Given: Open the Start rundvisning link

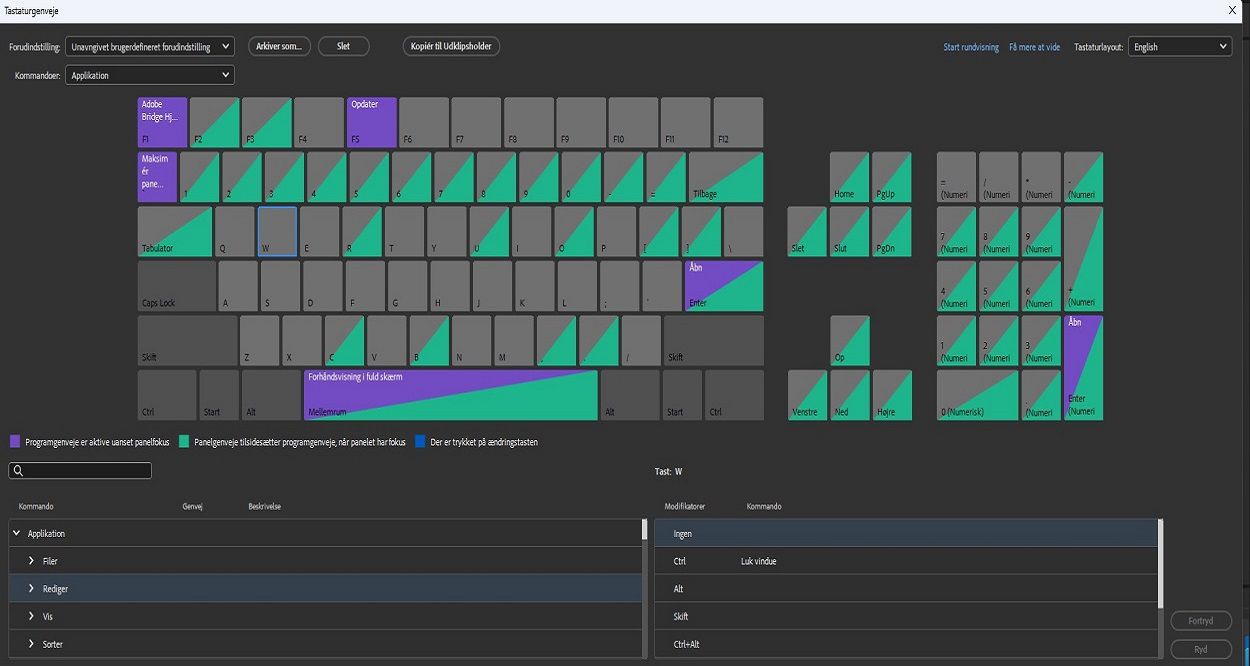Looking at the screenshot, I should point(971,47).
